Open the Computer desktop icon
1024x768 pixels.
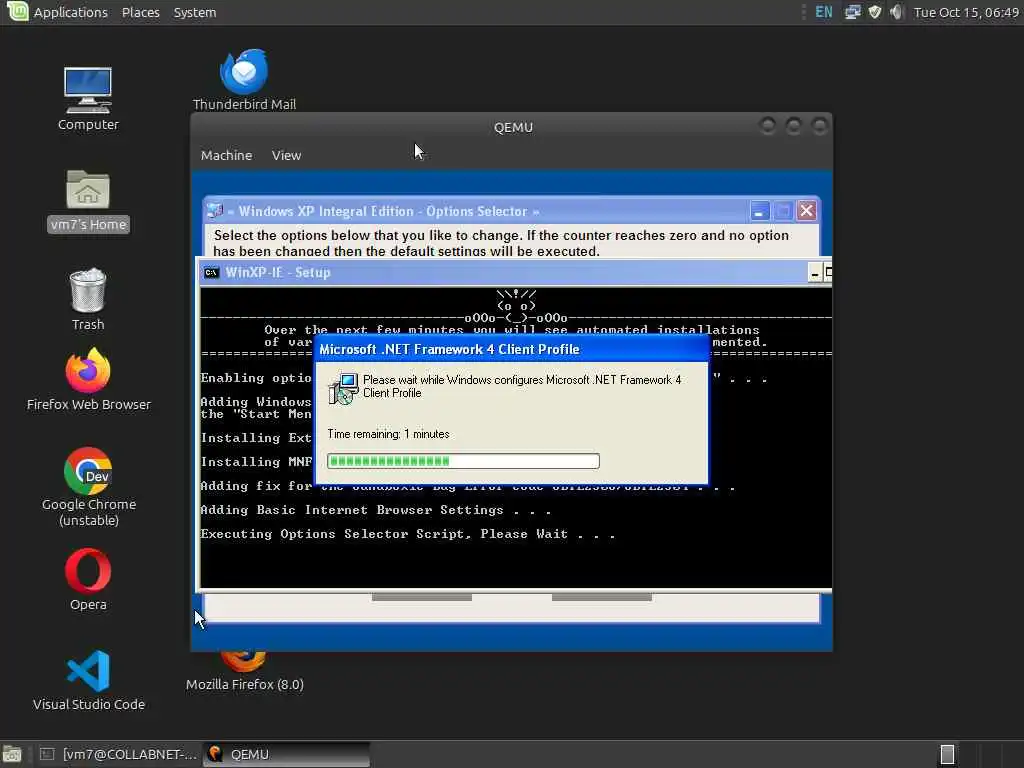(x=88, y=90)
